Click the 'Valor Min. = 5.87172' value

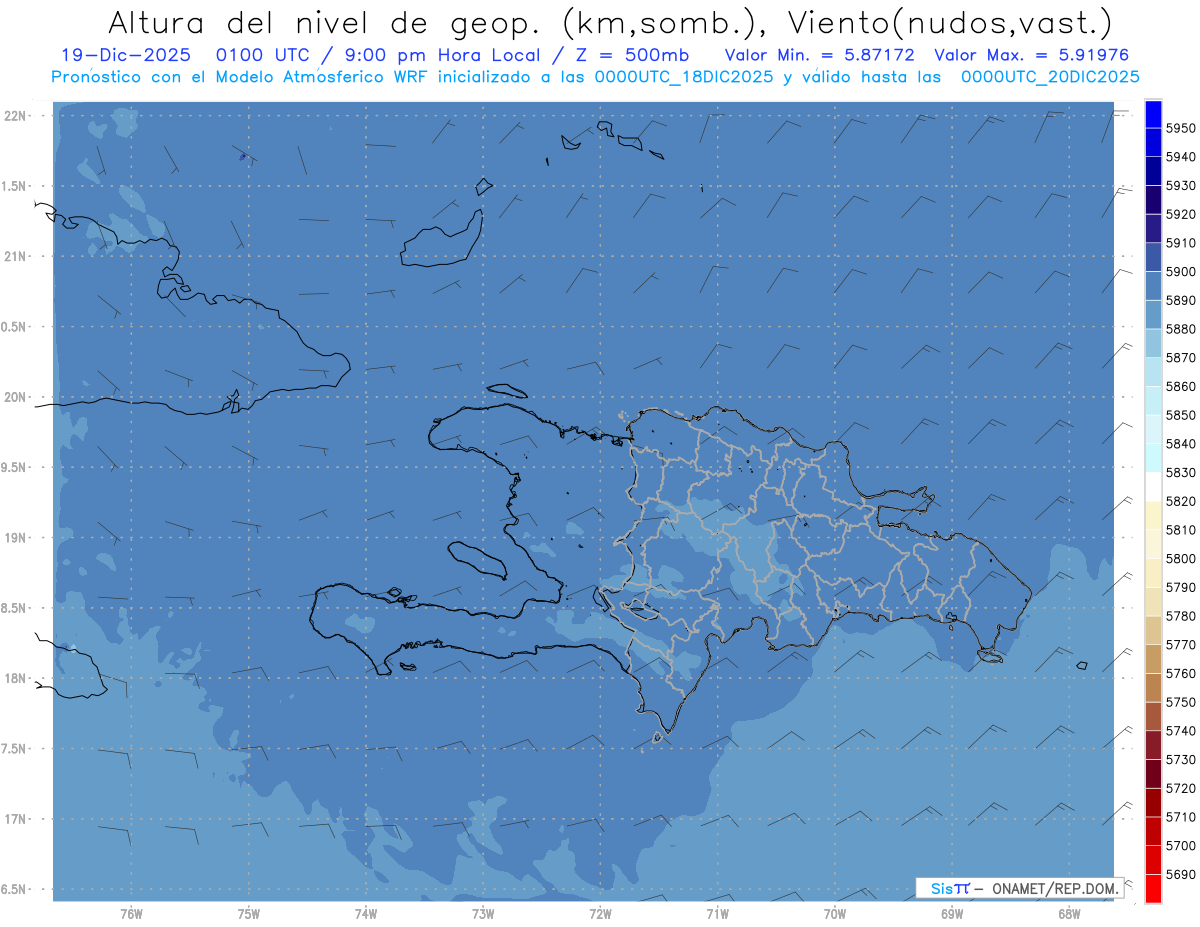(x=819, y=55)
